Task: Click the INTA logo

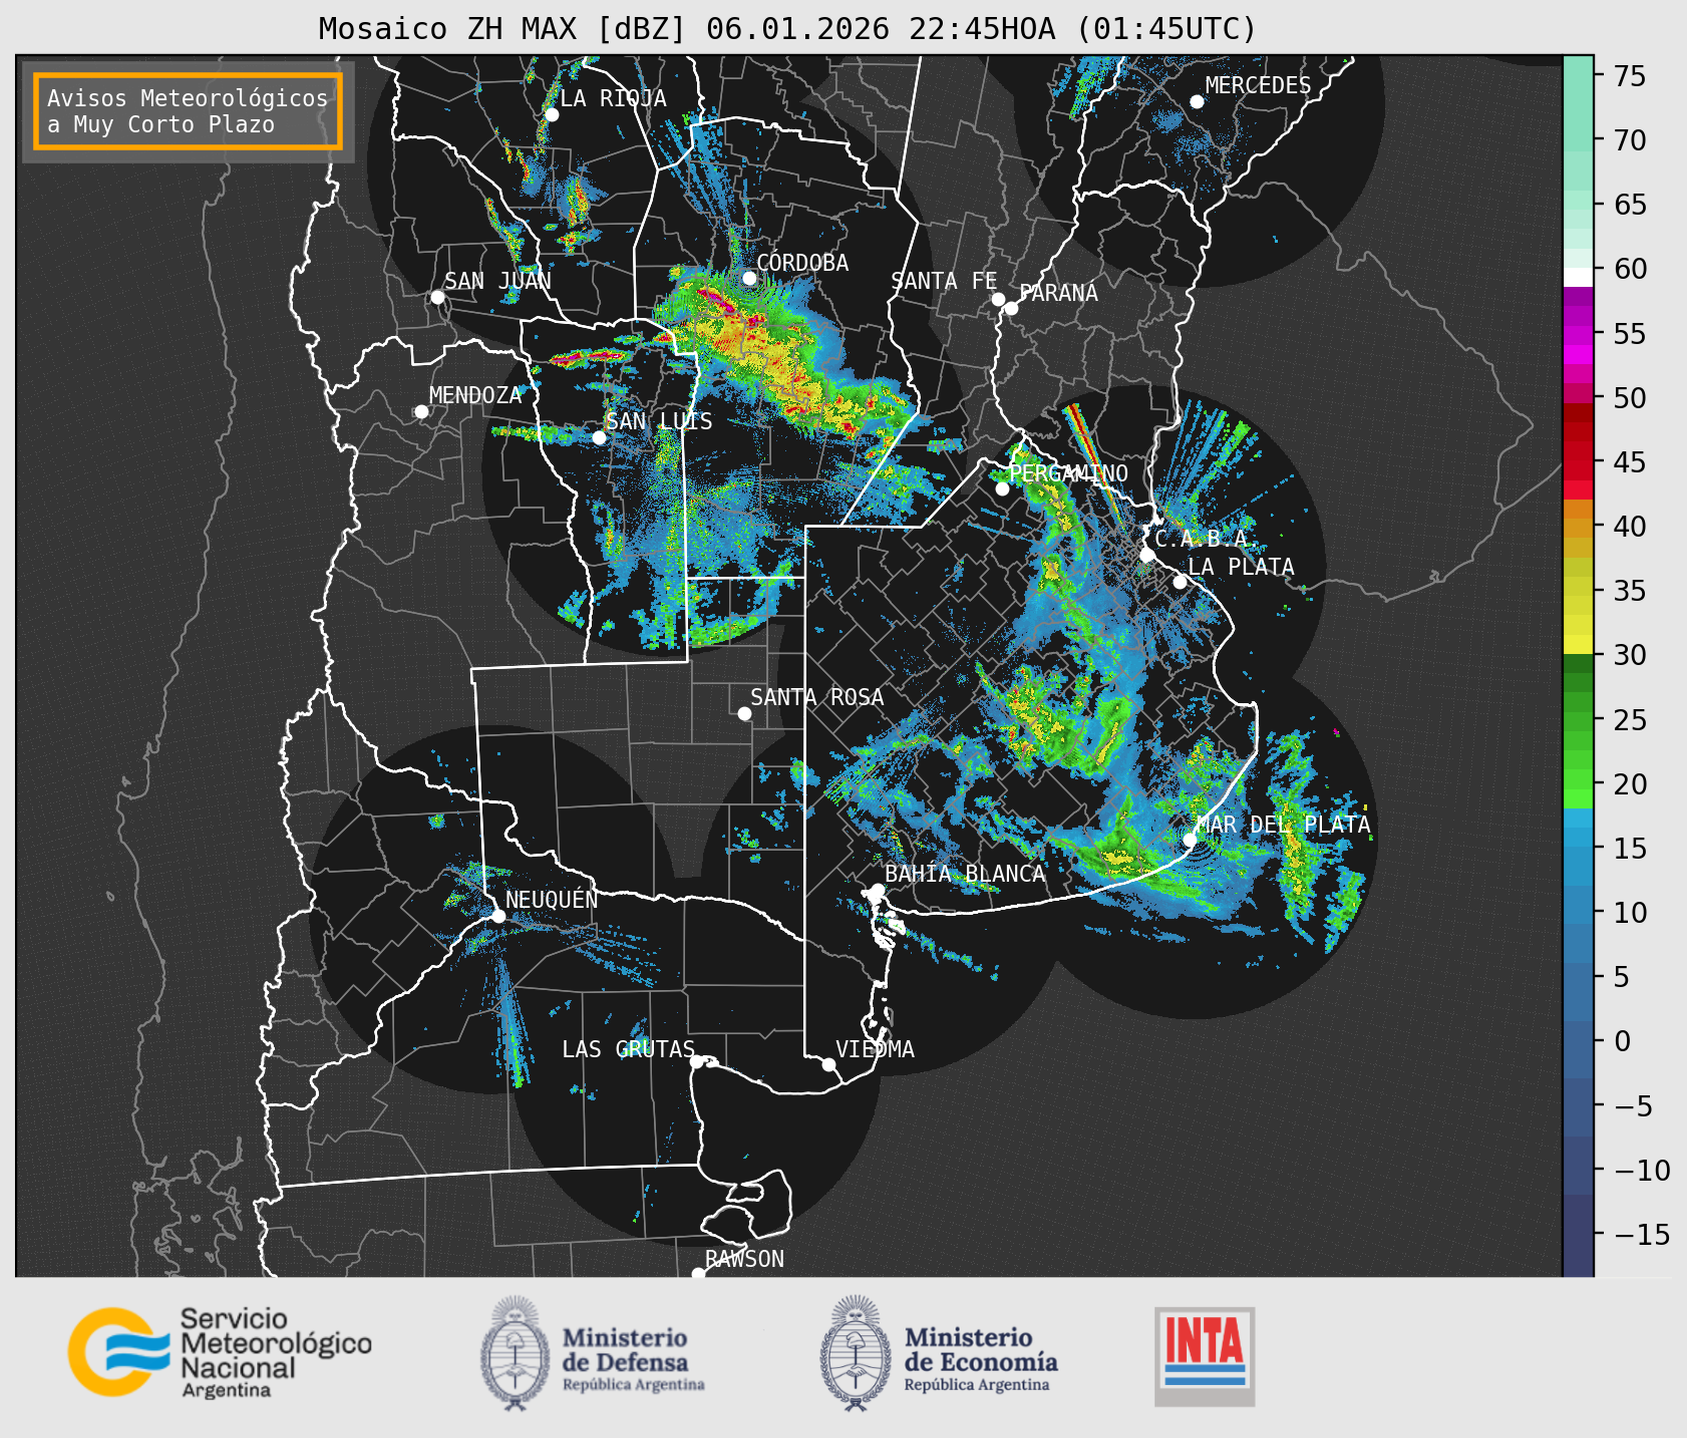Action: 1205,1357
